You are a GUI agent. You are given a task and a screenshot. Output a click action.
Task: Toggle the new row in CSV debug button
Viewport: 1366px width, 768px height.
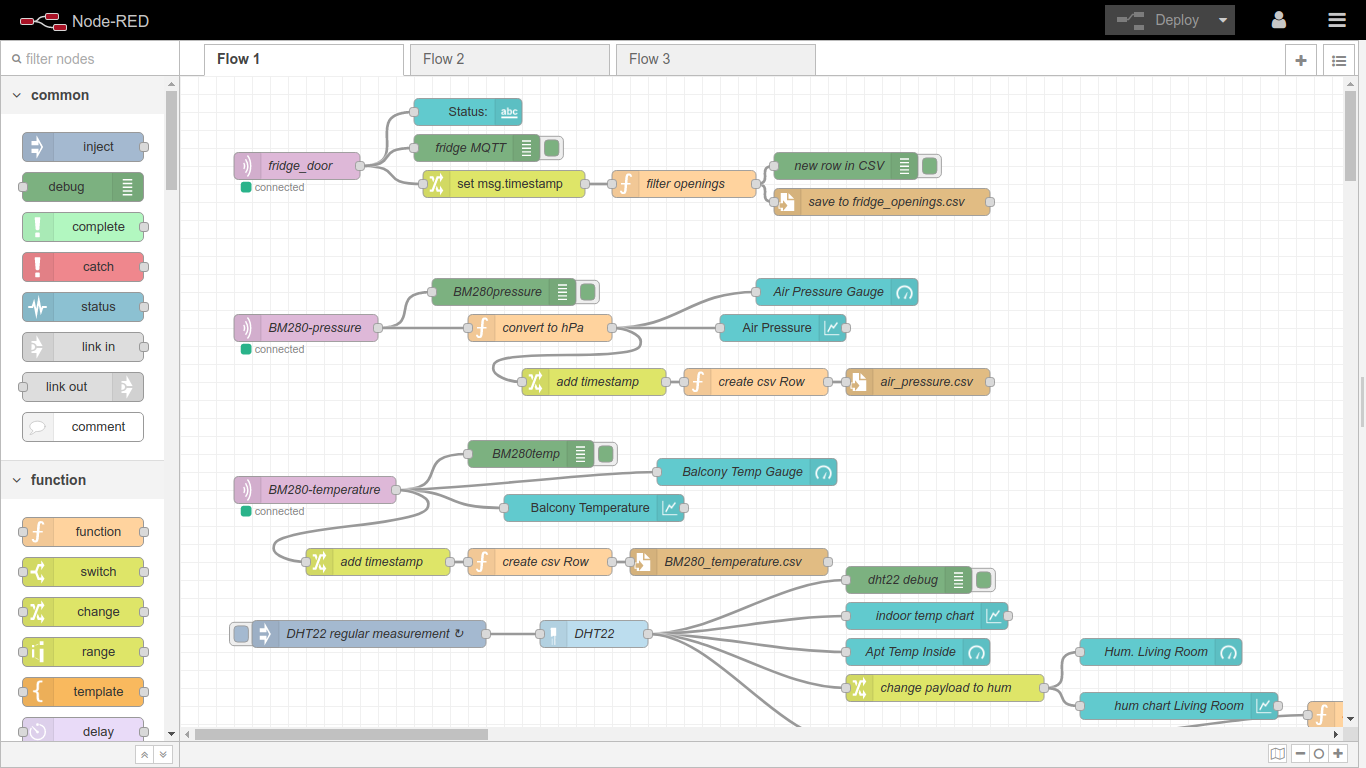point(930,166)
